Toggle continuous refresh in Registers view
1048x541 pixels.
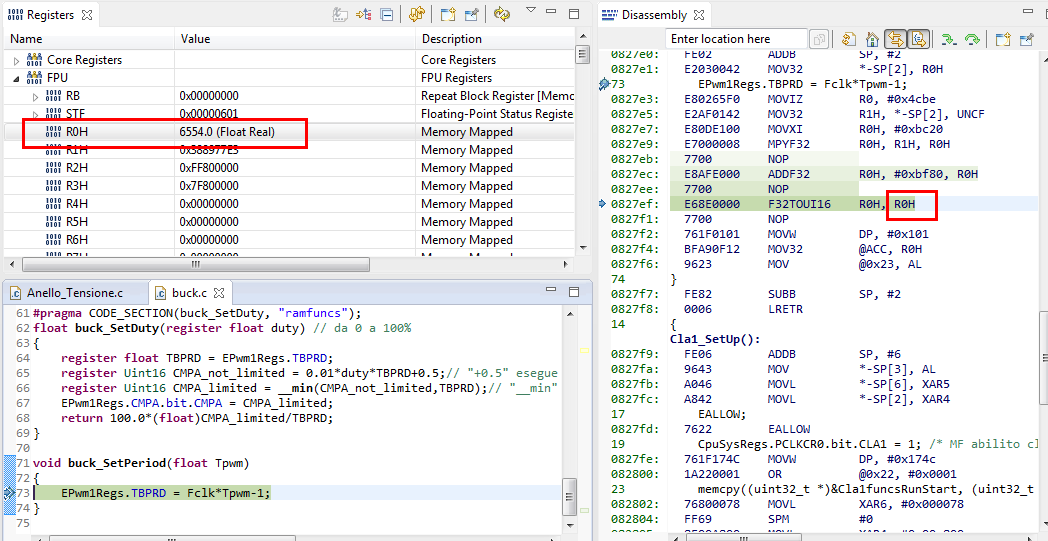(x=503, y=14)
